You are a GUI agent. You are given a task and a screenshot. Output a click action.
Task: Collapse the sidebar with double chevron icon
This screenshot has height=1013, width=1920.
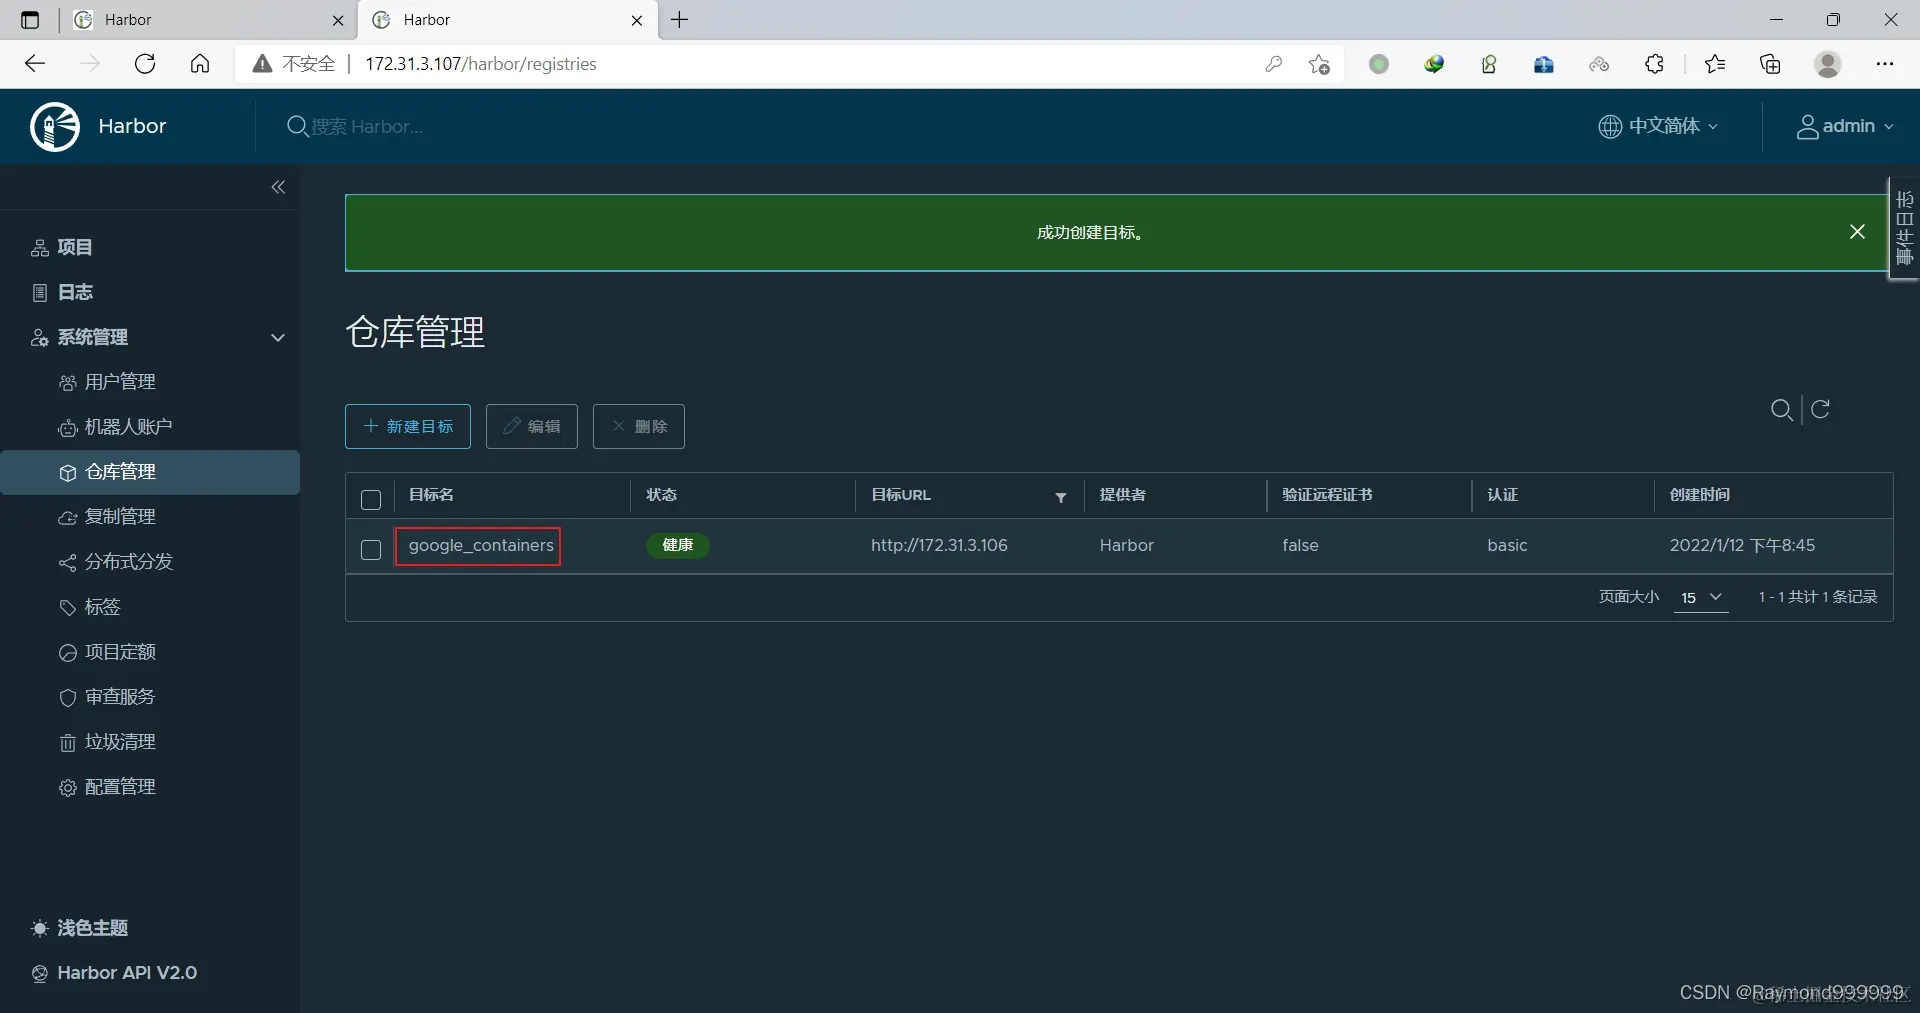278,187
